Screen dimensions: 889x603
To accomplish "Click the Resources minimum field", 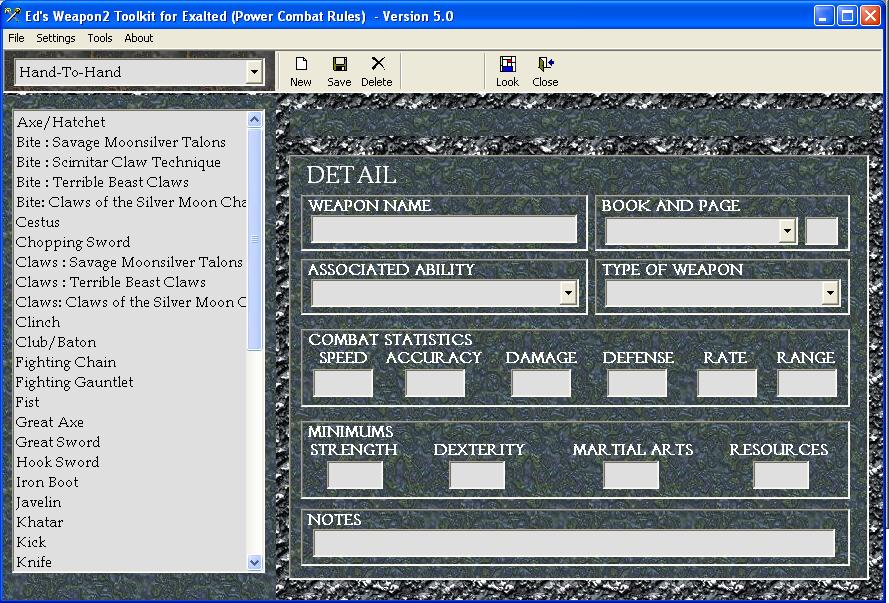I will pos(781,475).
